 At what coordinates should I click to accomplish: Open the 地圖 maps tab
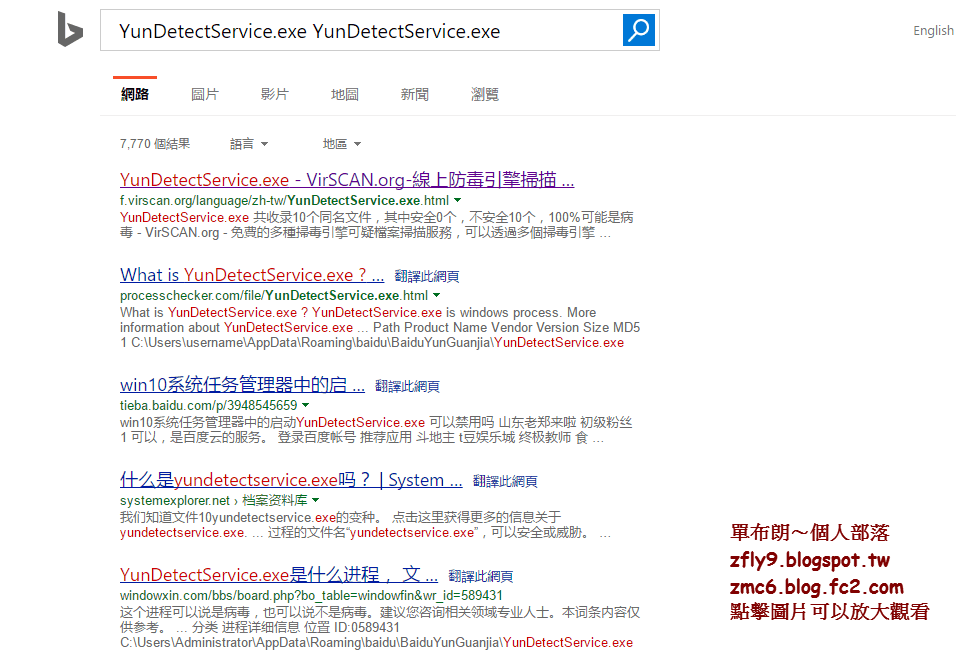point(344,94)
